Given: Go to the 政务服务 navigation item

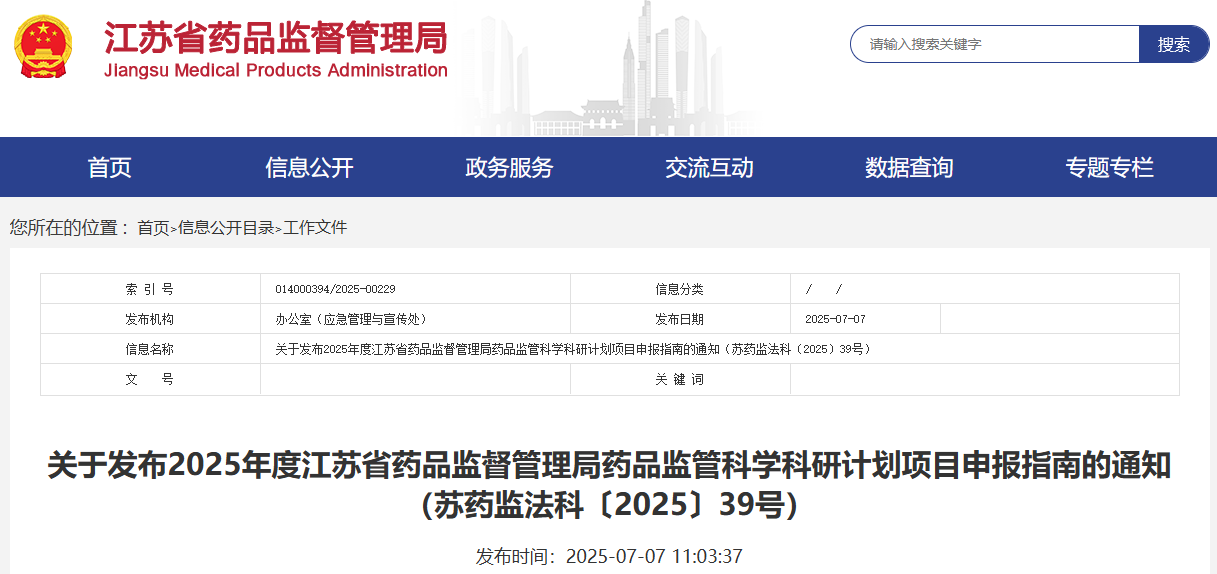Looking at the screenshot, I should (x=509, y=168).
